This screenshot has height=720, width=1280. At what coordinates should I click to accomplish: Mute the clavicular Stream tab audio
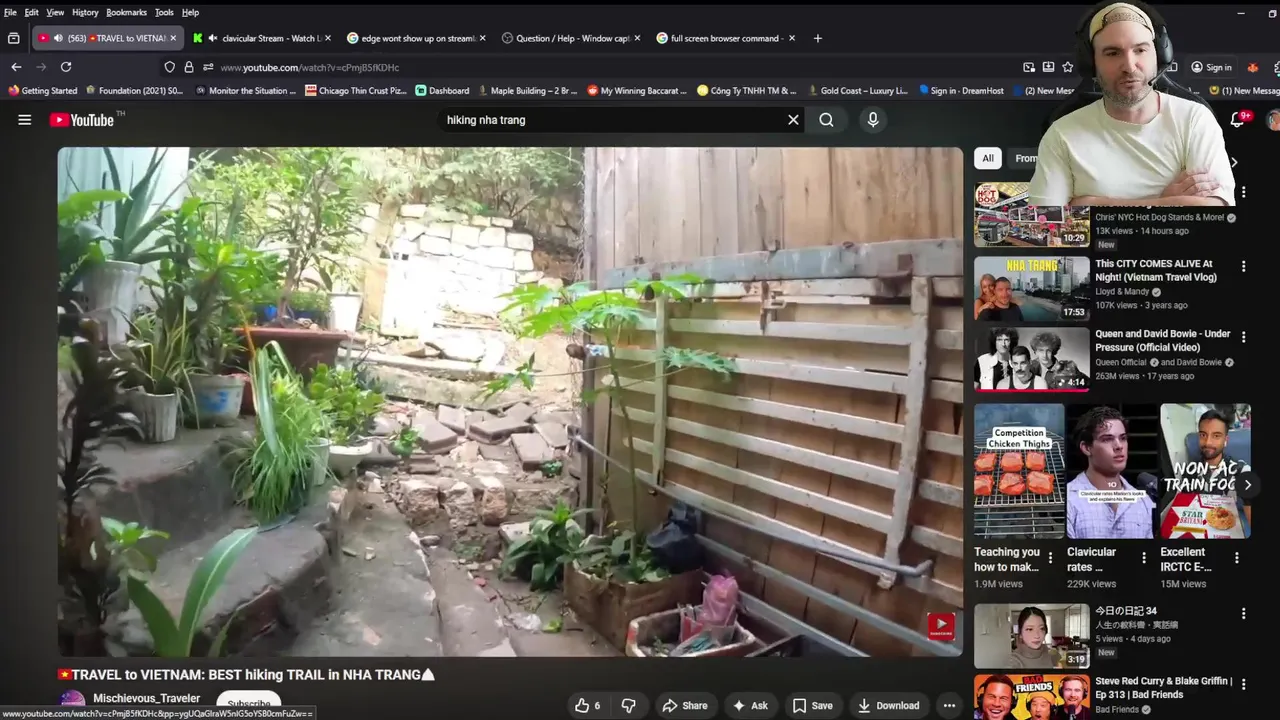click(x=213, y=38)
